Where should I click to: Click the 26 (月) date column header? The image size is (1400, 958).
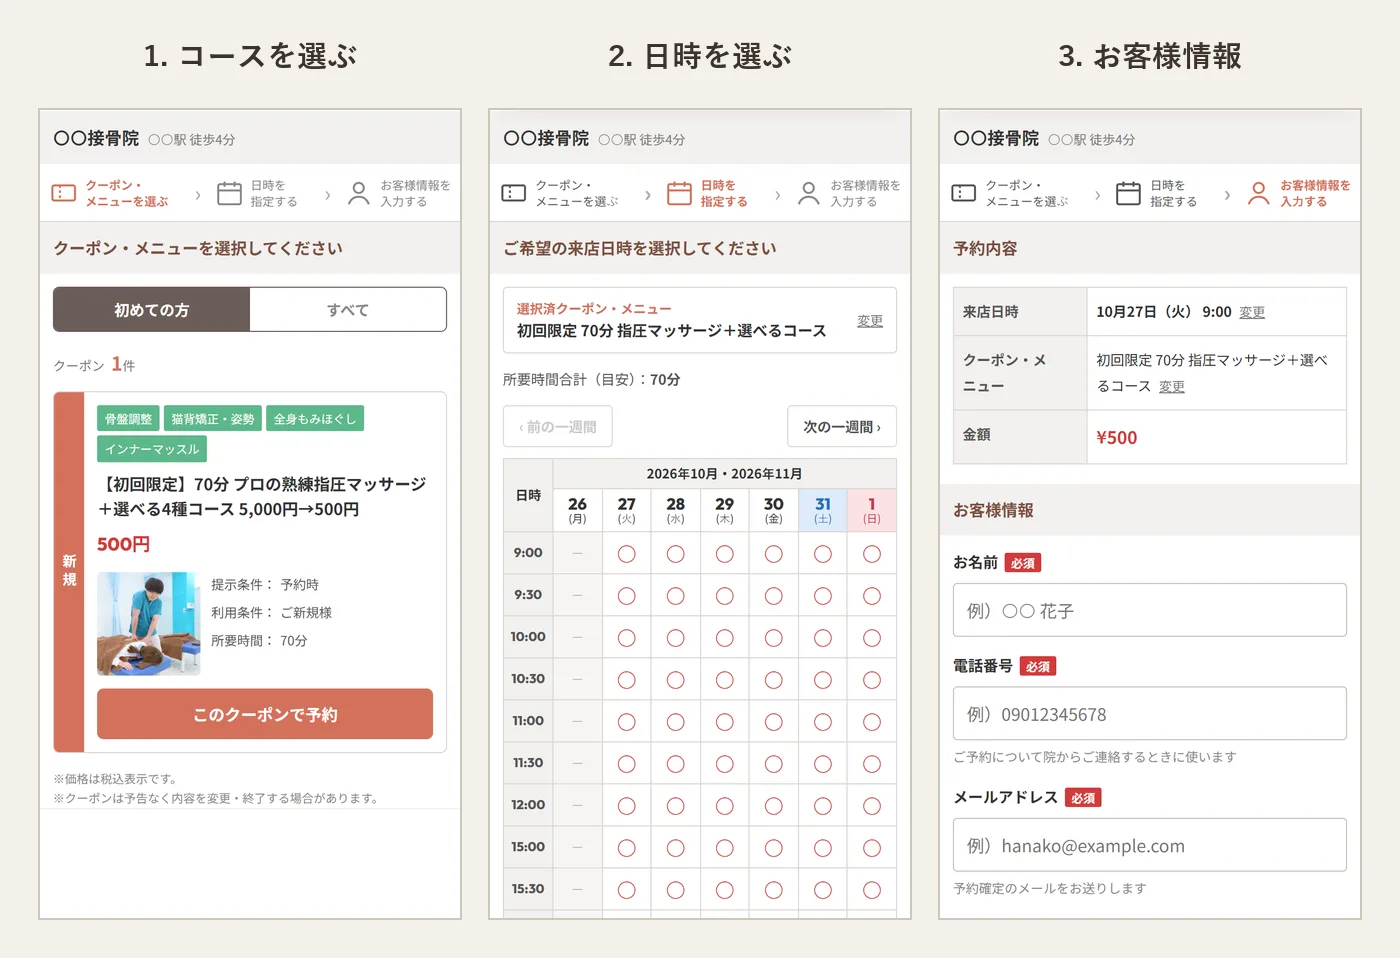coord(578,510)
